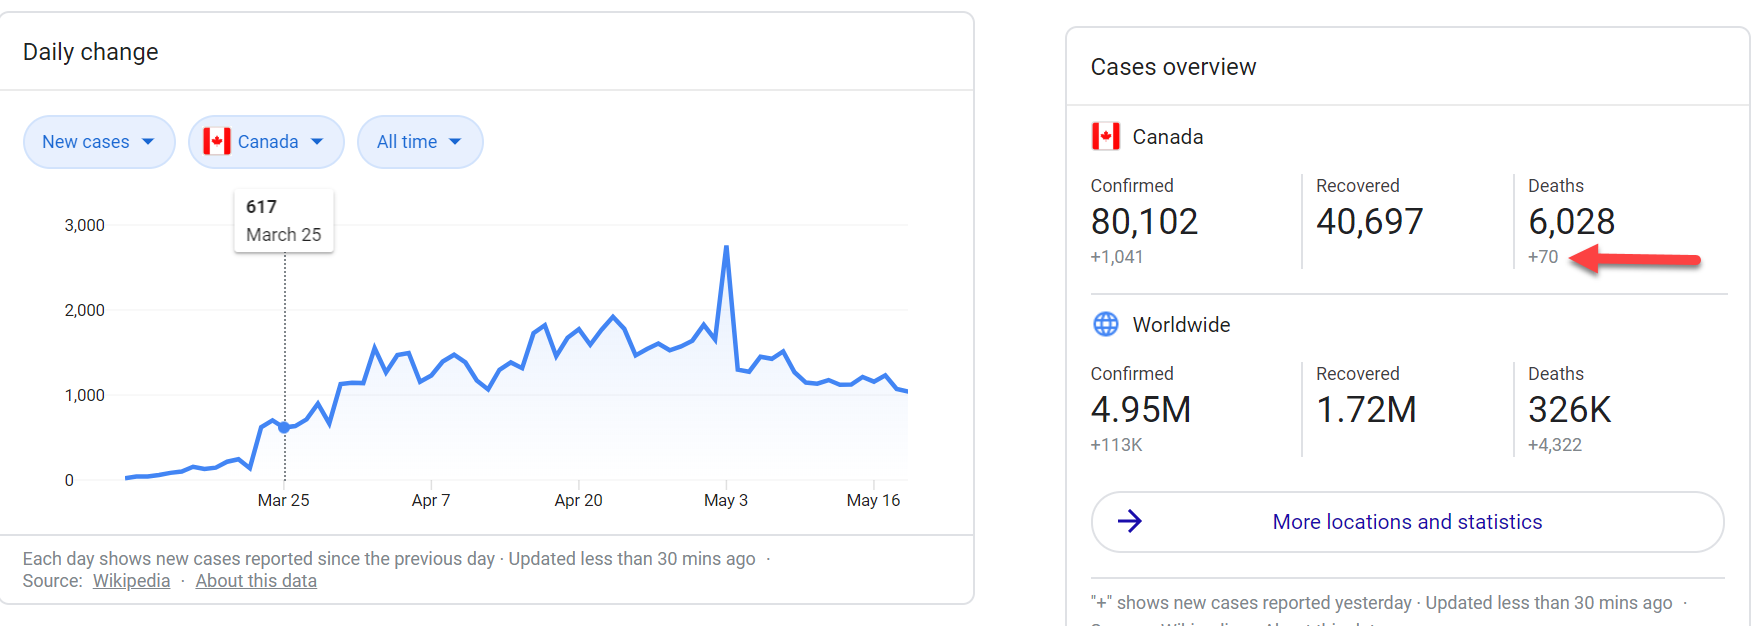Screen dimensions: 1752x626
Task: Open the Canada country dropdown
Action: click(x=266, y=142)
